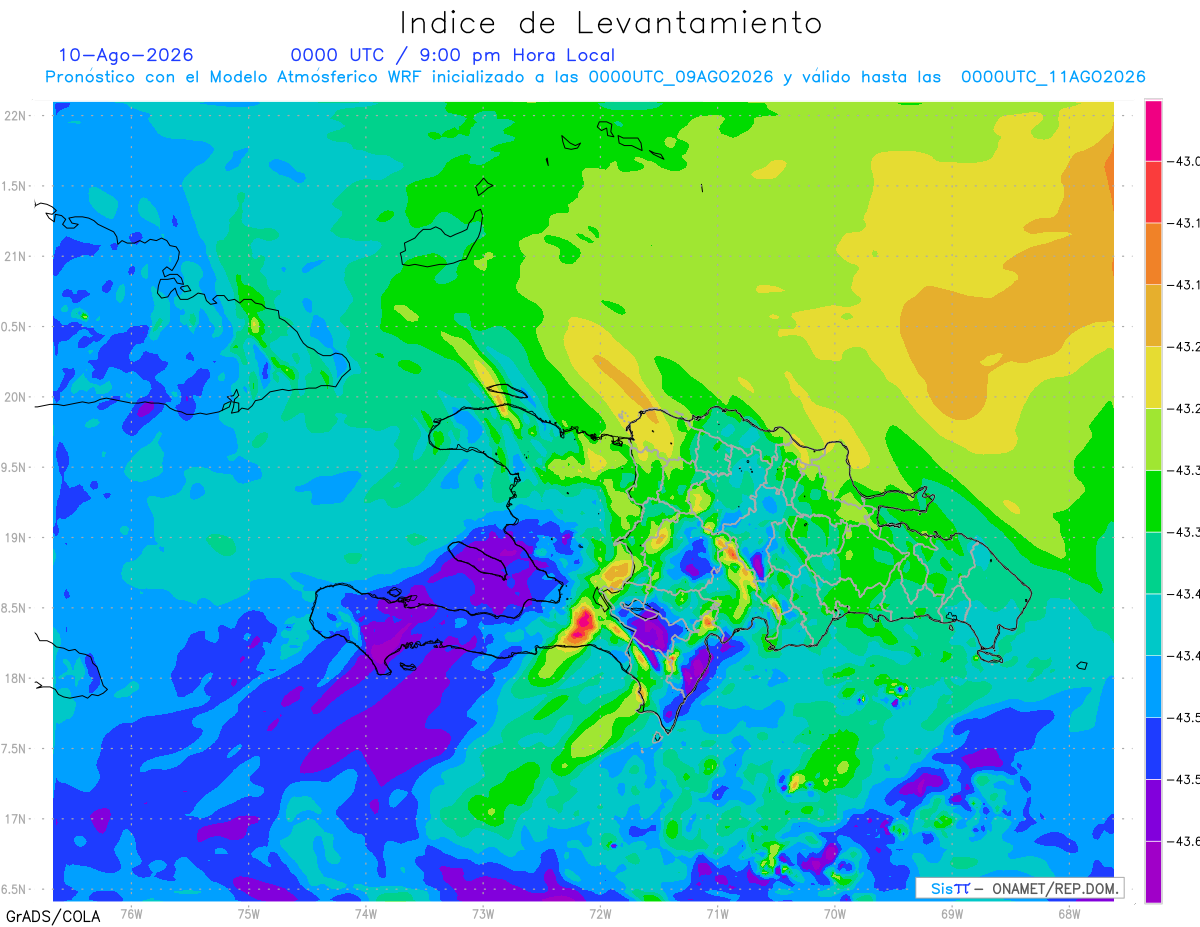Screen dimensions: 1200x927
Task: Select the longitude label "68W"
Action: [1069, 913]
